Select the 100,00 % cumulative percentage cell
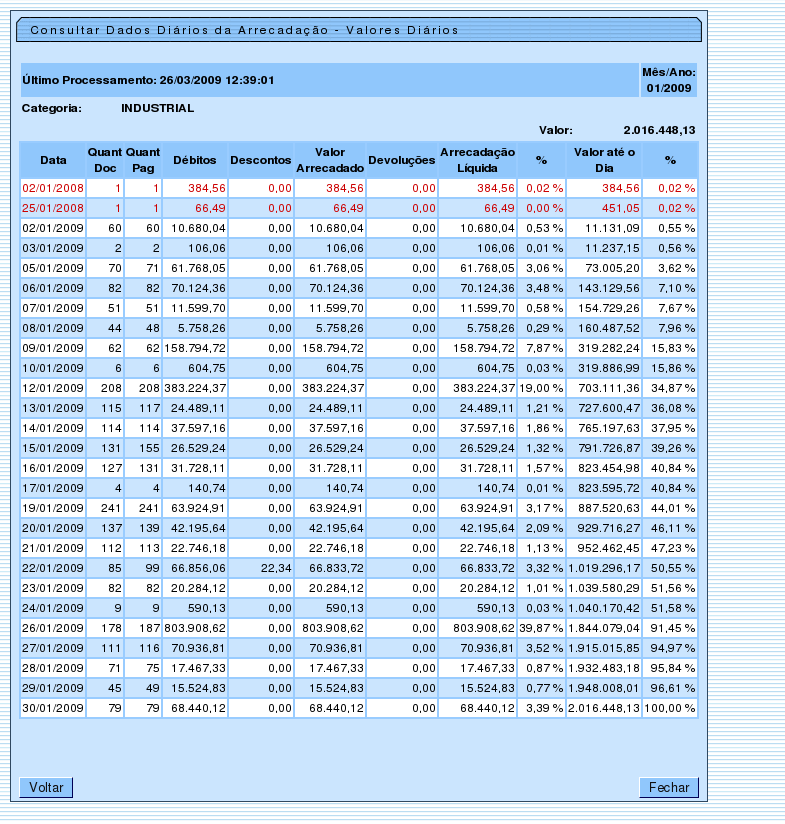Image resolution: width=785 pixels, height=824 pixels. (670, 708)
